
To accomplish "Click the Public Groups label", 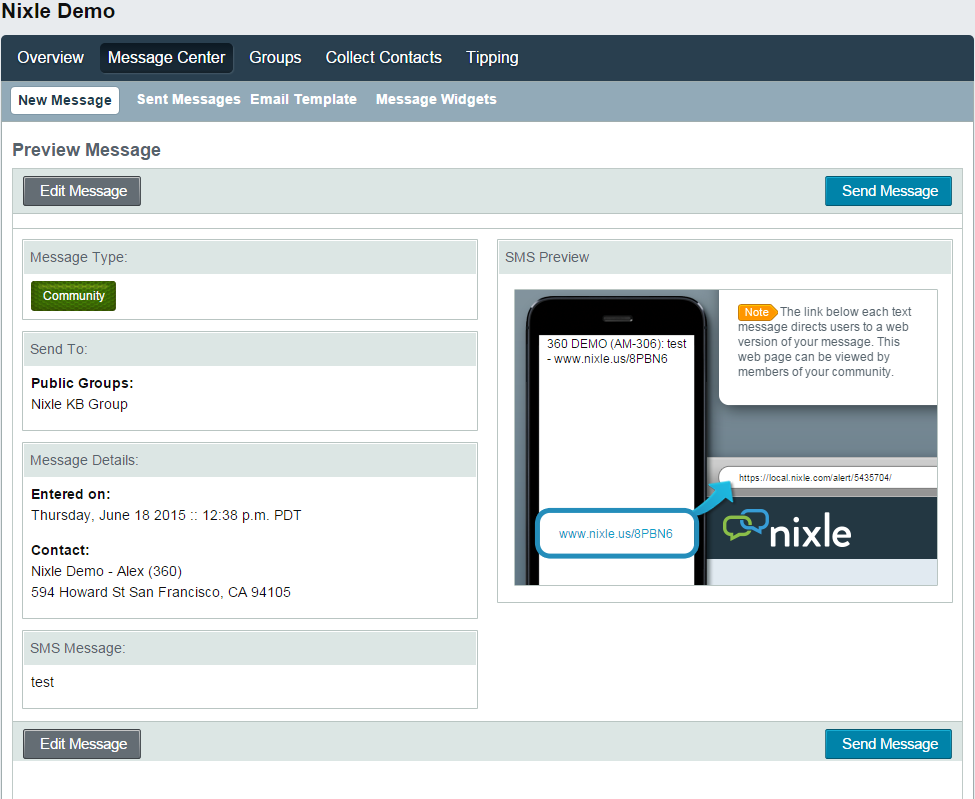I will pyautogui.click(x=82, y=383).
